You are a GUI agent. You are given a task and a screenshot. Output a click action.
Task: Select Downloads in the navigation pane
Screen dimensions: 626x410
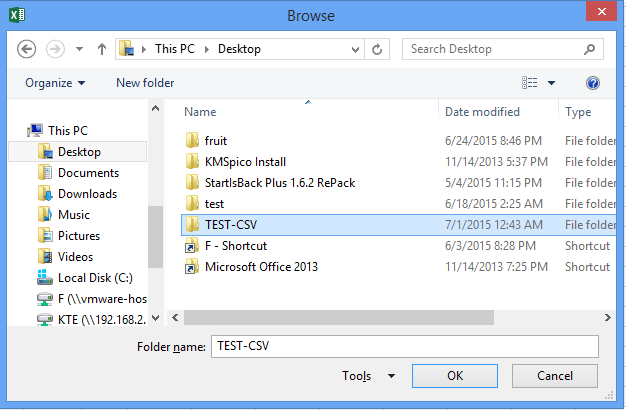[x=87, y=194]
